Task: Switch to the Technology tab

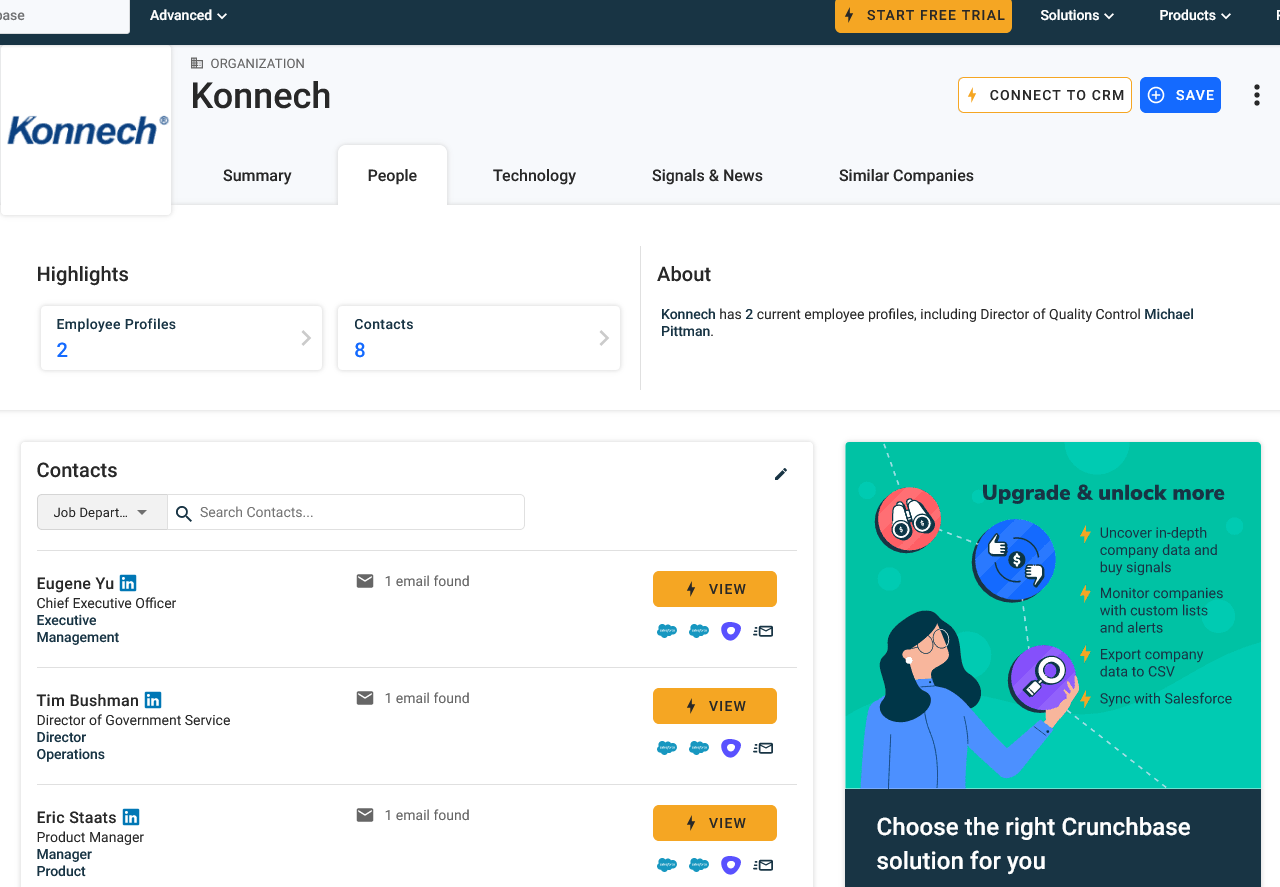Action: click(x=534, y=175)
